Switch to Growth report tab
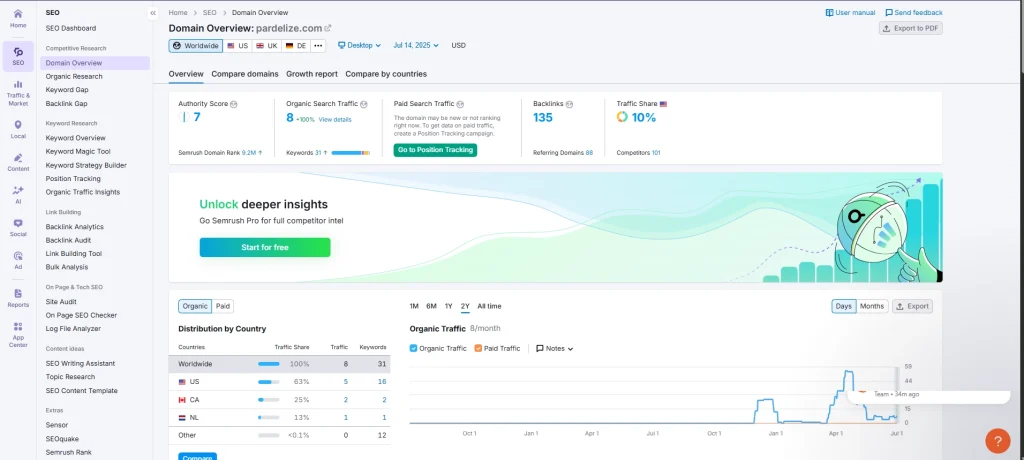This screenshot has width=1024, height=460. click(x=312, y=74)
